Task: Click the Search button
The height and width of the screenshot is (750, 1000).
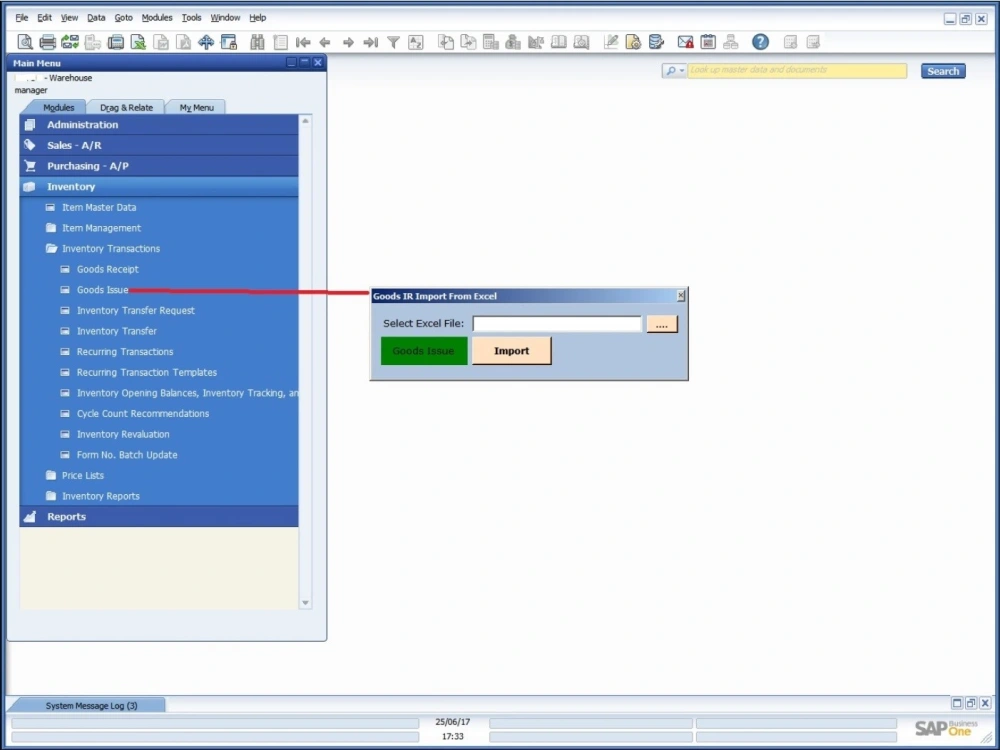Action: pyautogui.click(x=943, y=71)
